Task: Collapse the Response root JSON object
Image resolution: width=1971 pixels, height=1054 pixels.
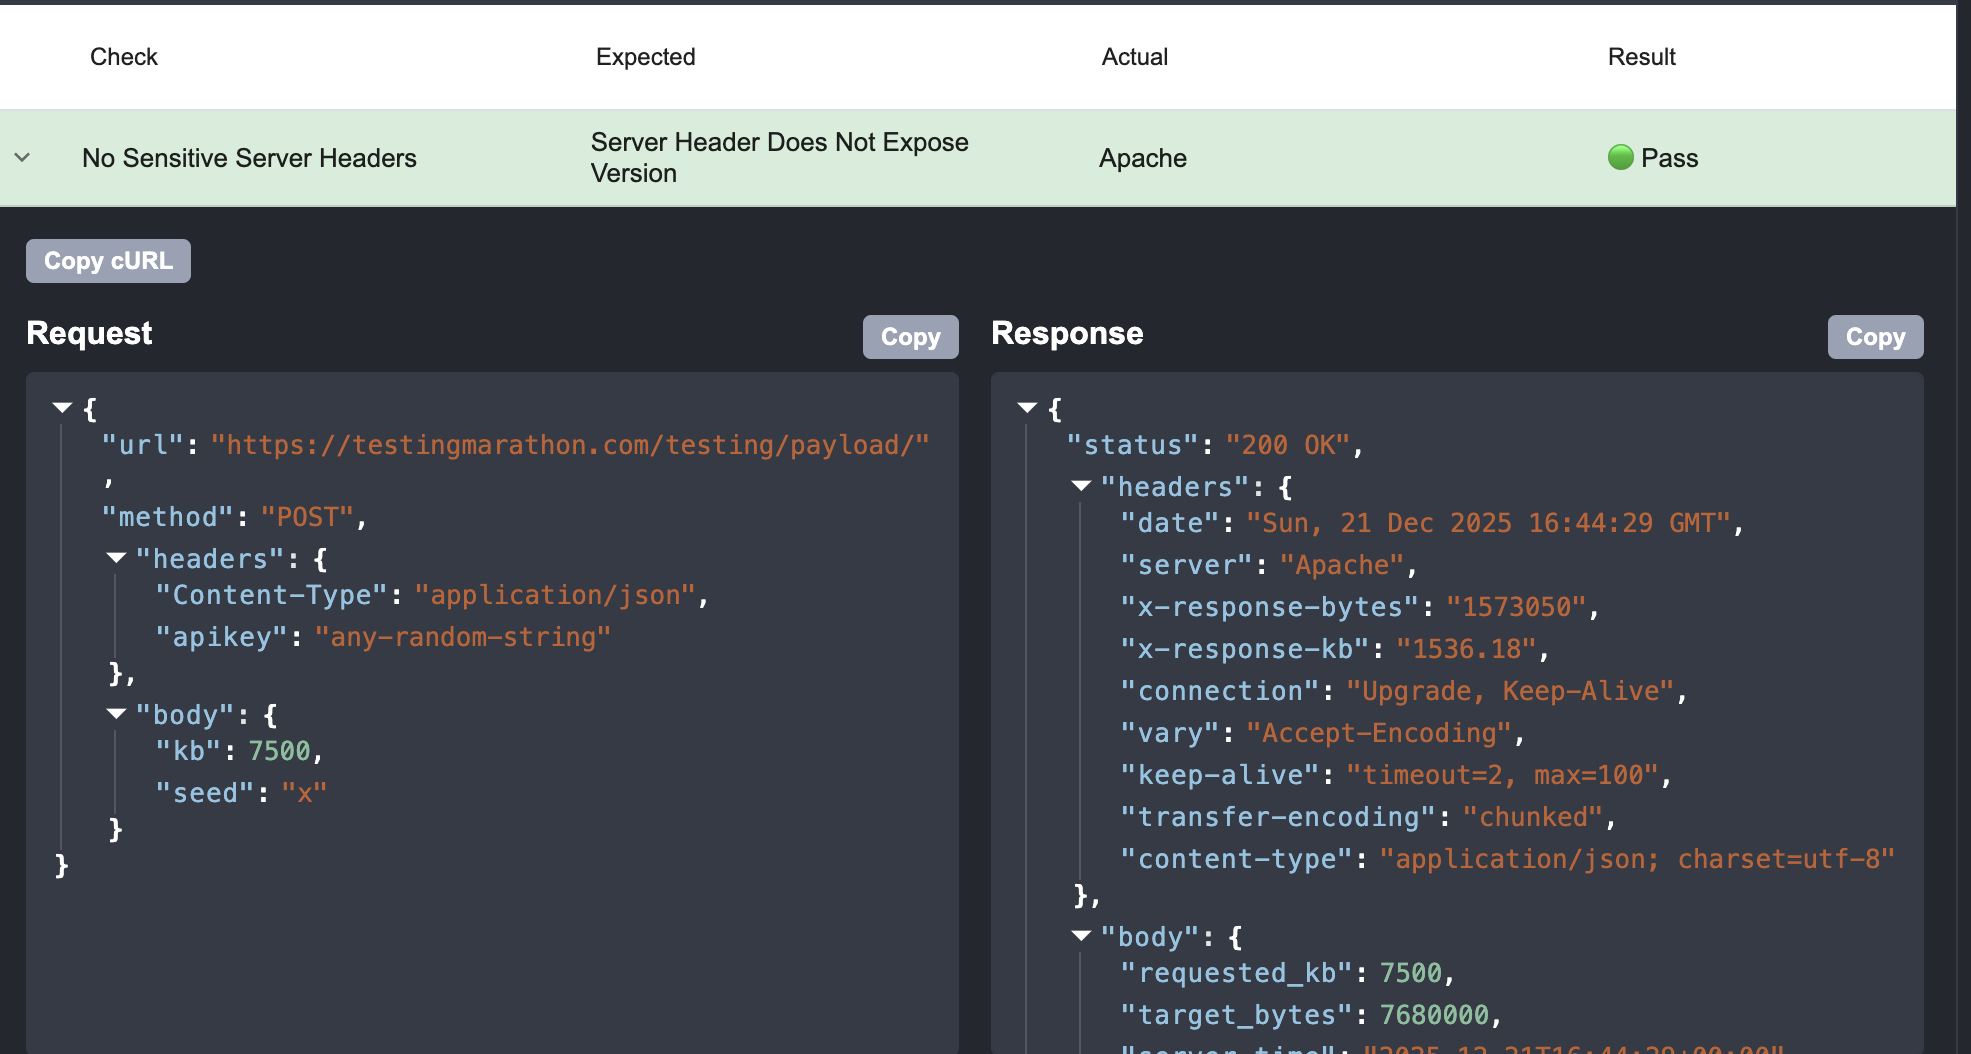Action: pos(1026,406)
